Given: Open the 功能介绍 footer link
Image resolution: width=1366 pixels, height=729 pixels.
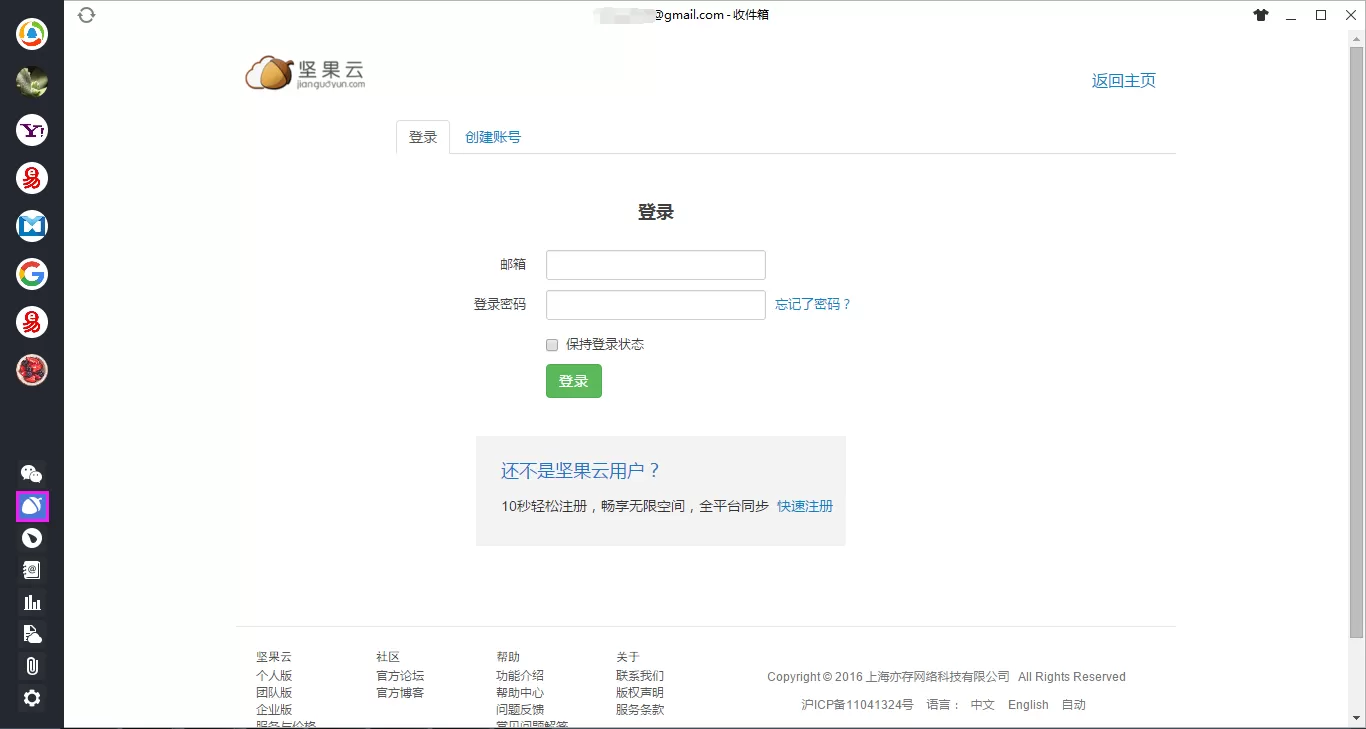Looking at the screenshot, I should coord(520,676).
